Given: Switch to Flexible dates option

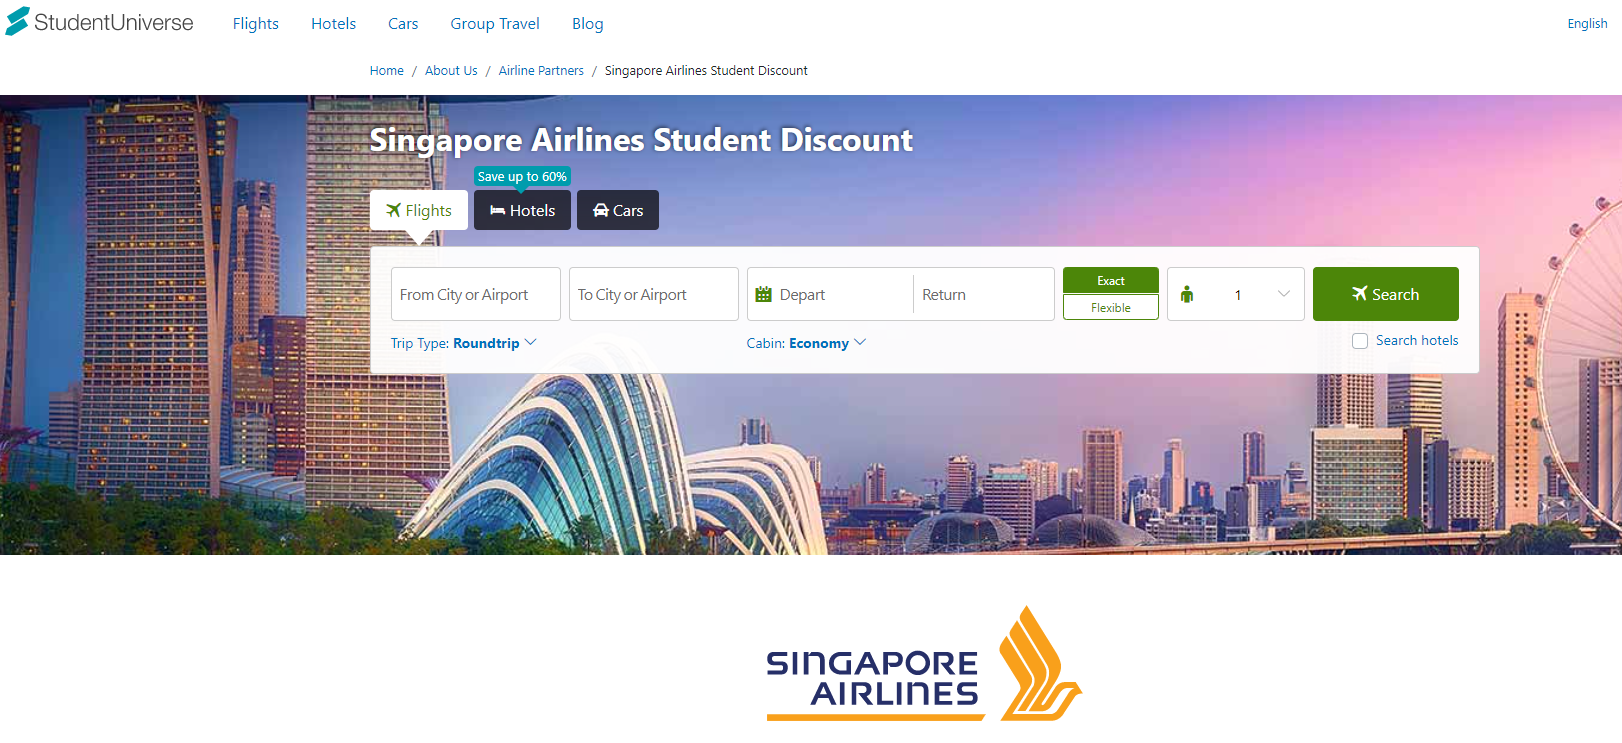Looking at the screenshot, I should tap(1111, 307).
